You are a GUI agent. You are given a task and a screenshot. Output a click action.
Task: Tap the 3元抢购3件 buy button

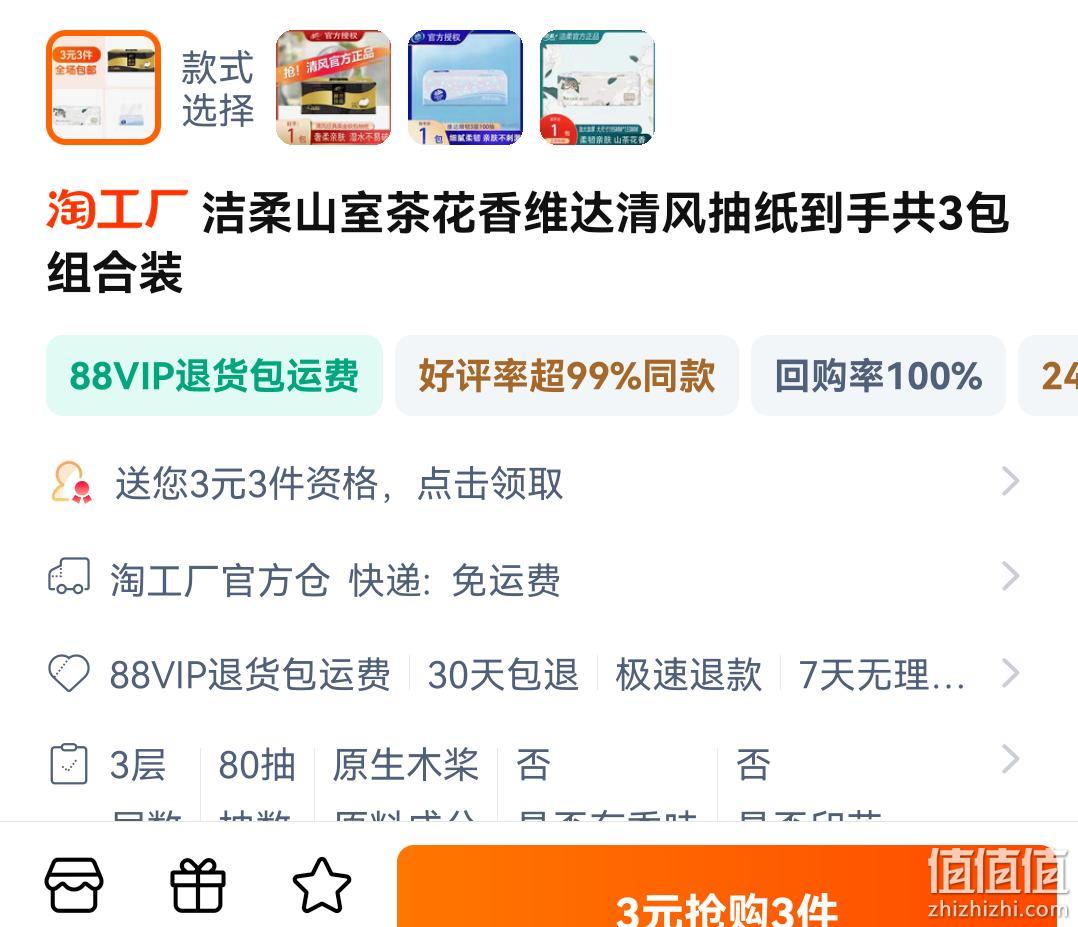point(726,887)
